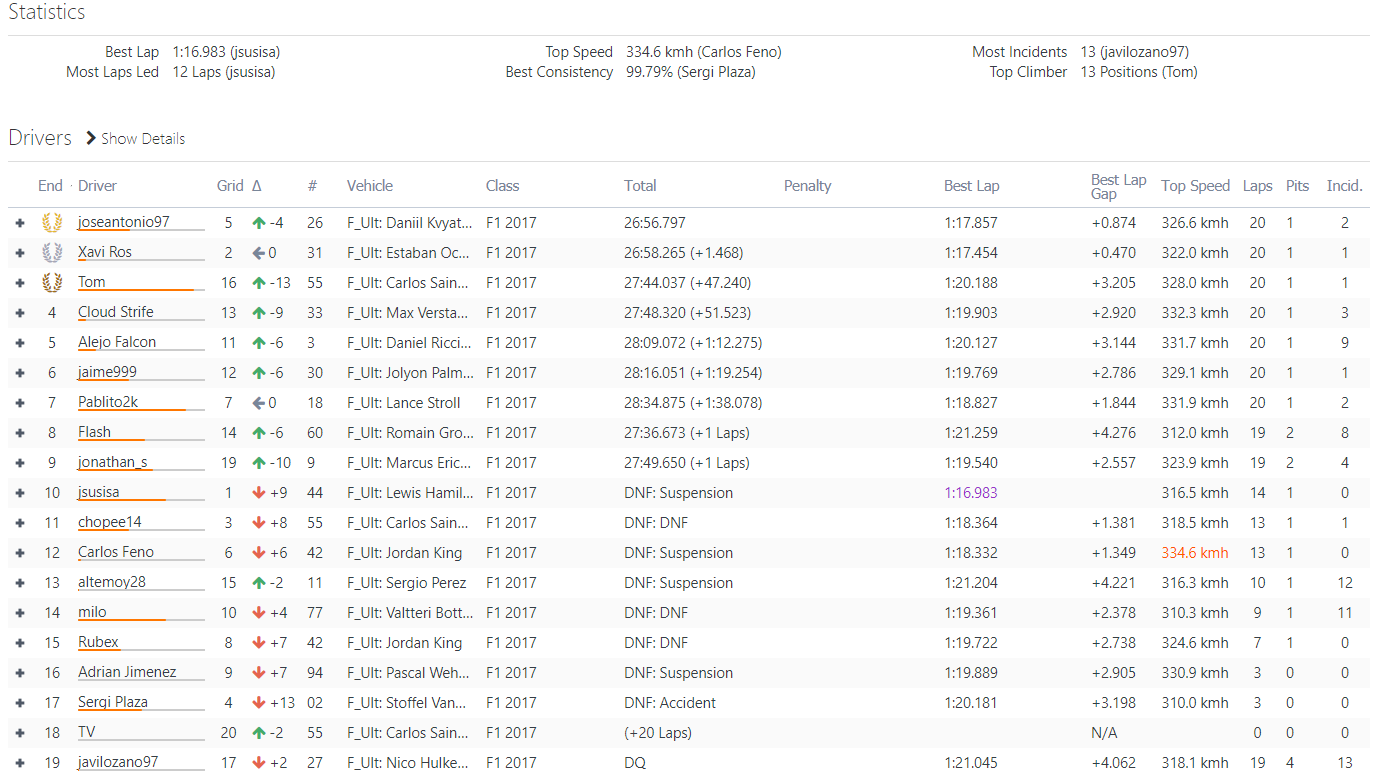Expand altemoy28 row plus icon

[x=19, y=583]
